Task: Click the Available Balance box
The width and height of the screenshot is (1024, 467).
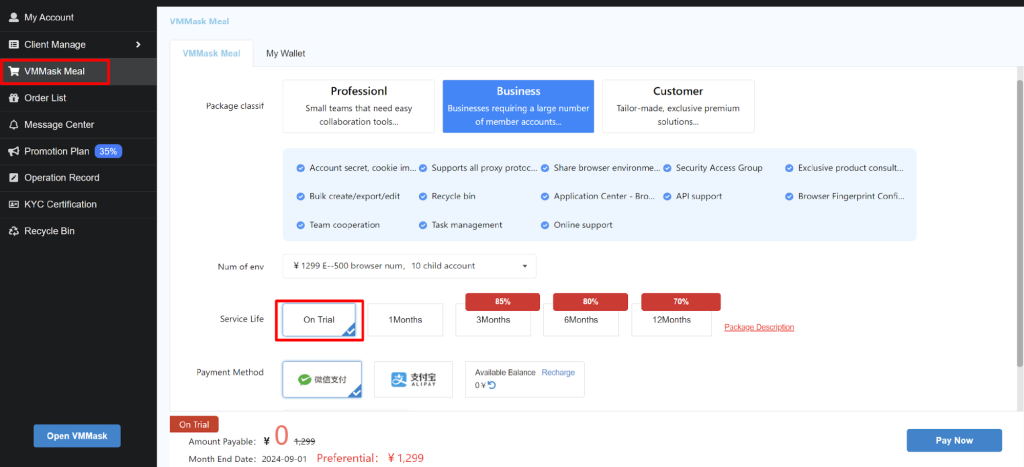Action: (525, 379)
